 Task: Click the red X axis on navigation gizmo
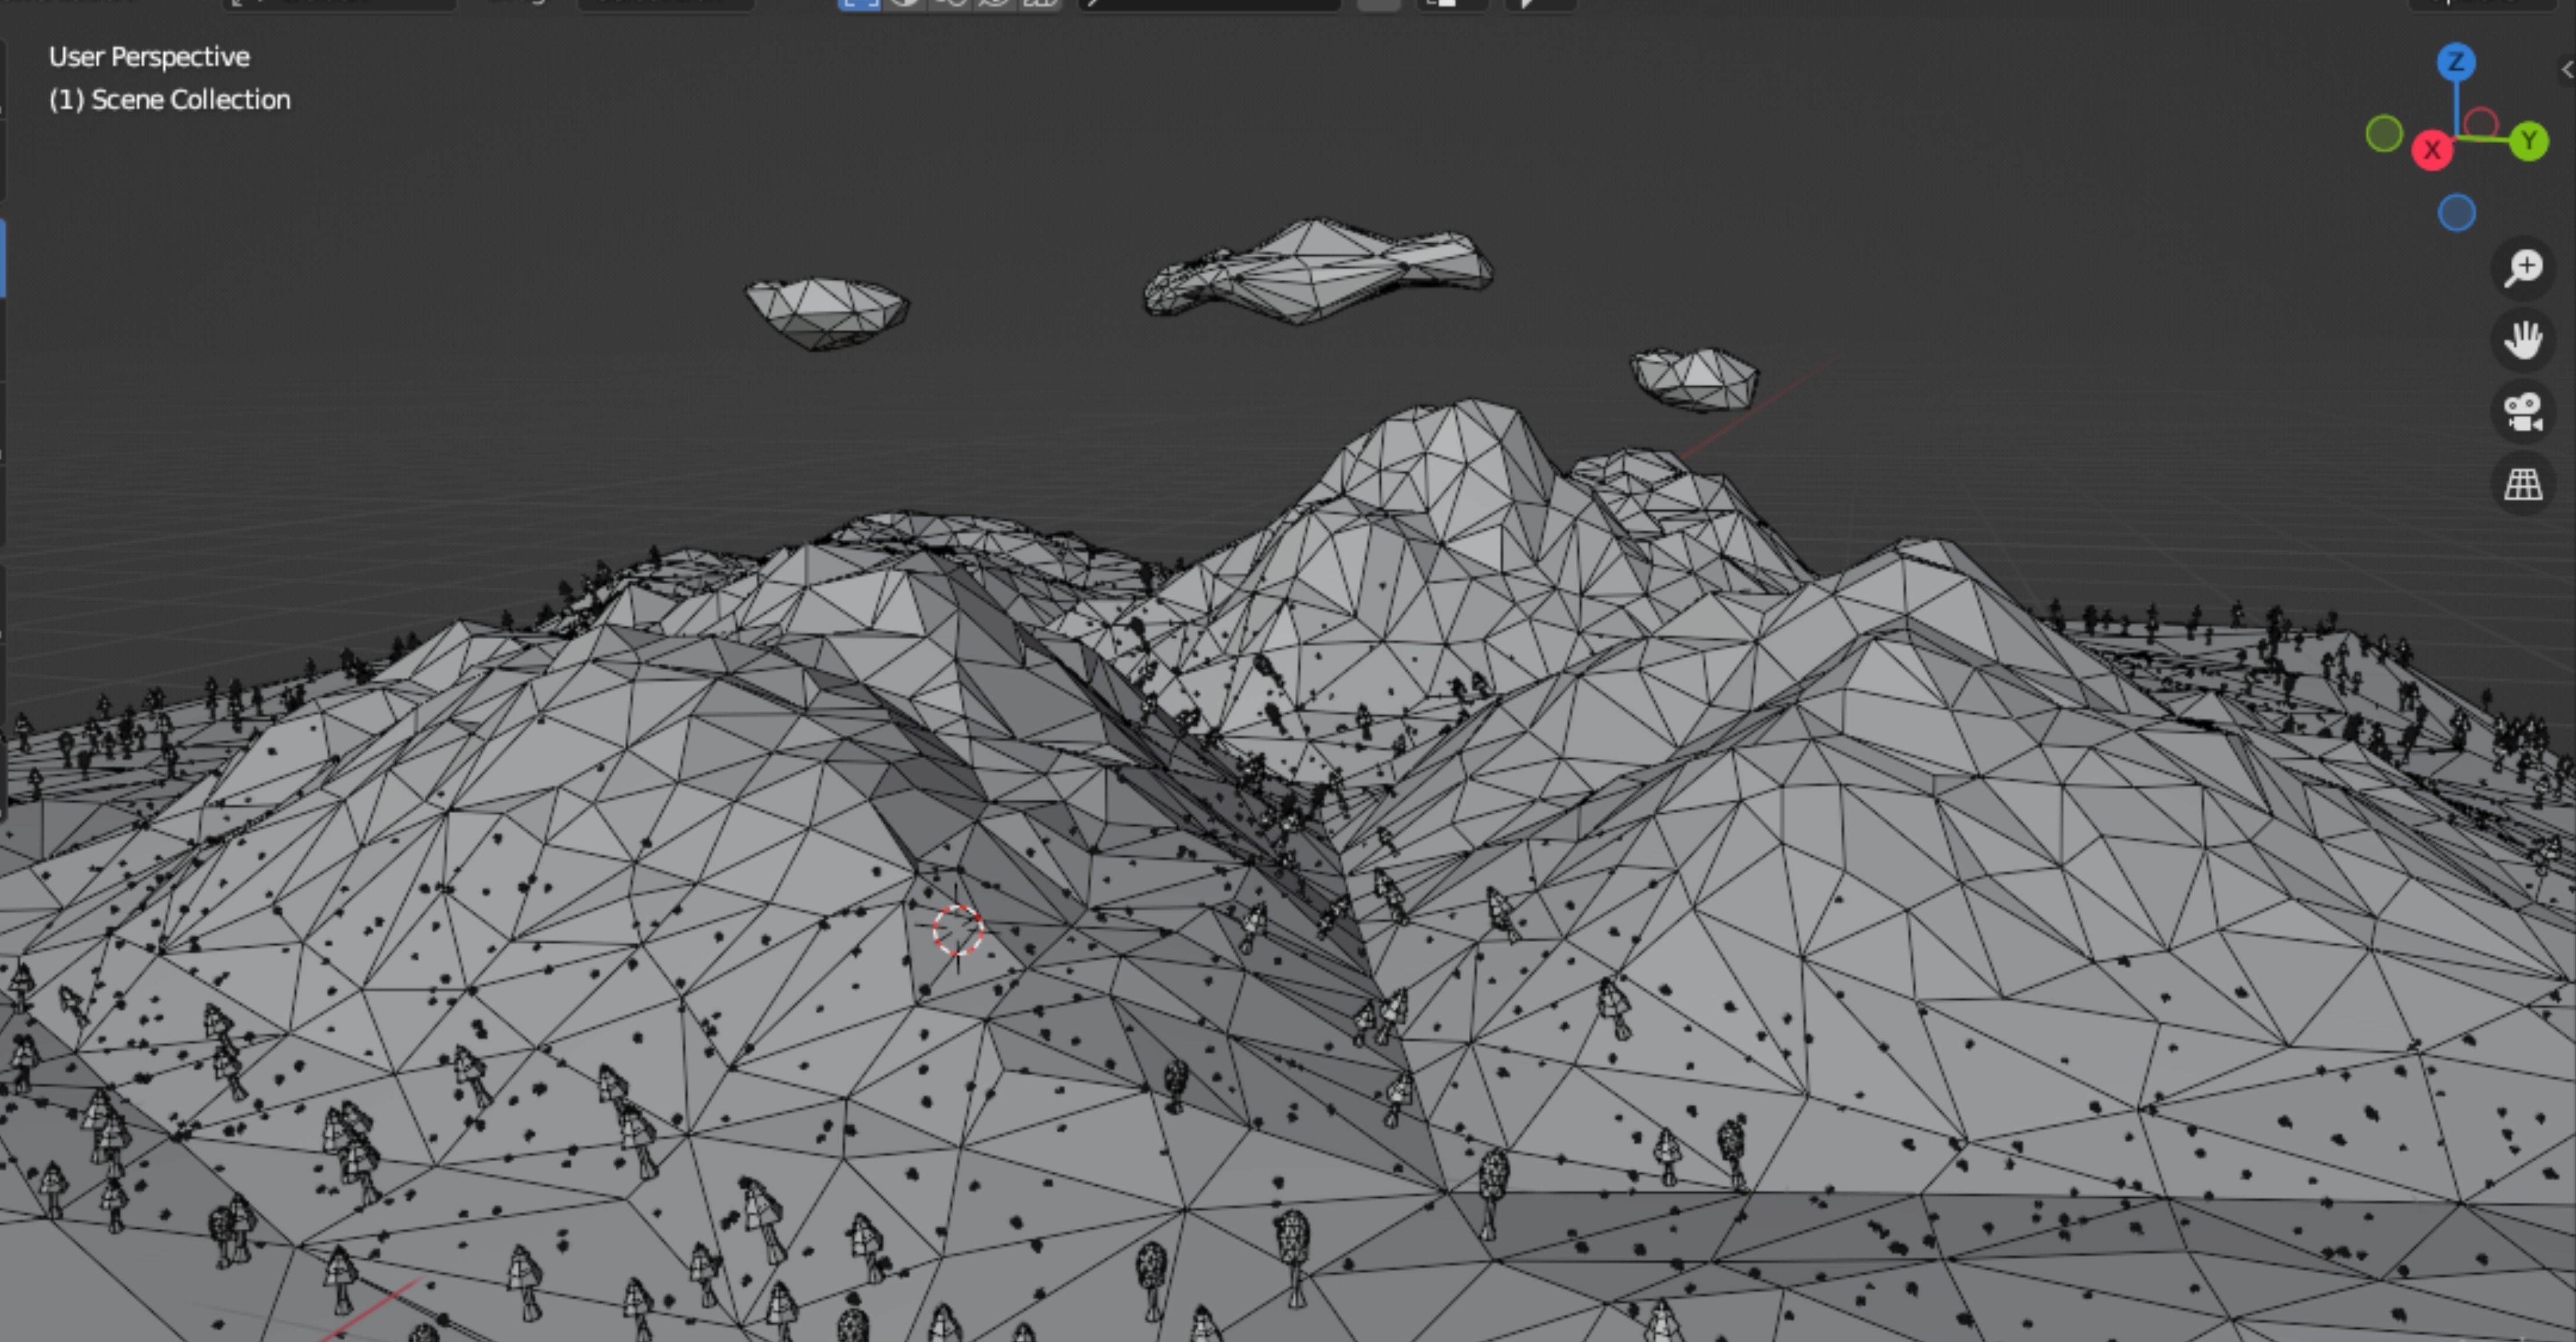[x=2432, y=151]
